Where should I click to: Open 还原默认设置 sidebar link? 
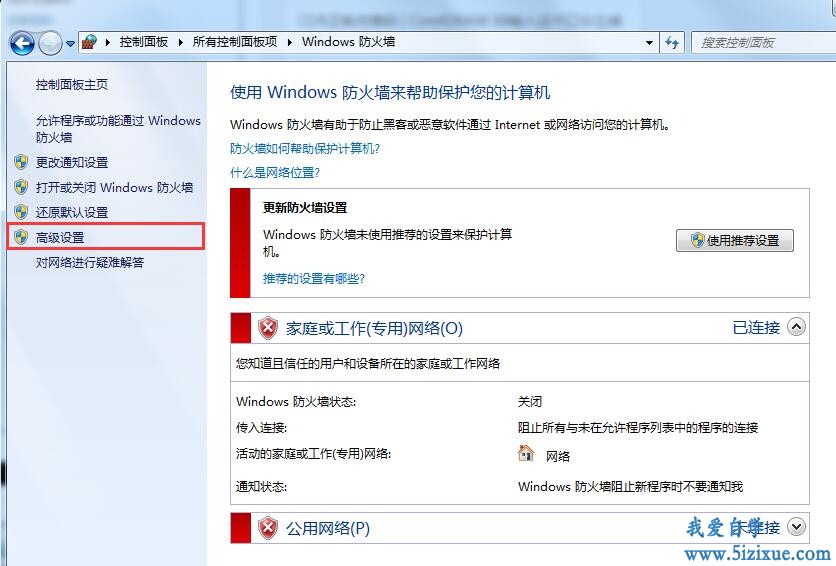click(x=72, y=213)
